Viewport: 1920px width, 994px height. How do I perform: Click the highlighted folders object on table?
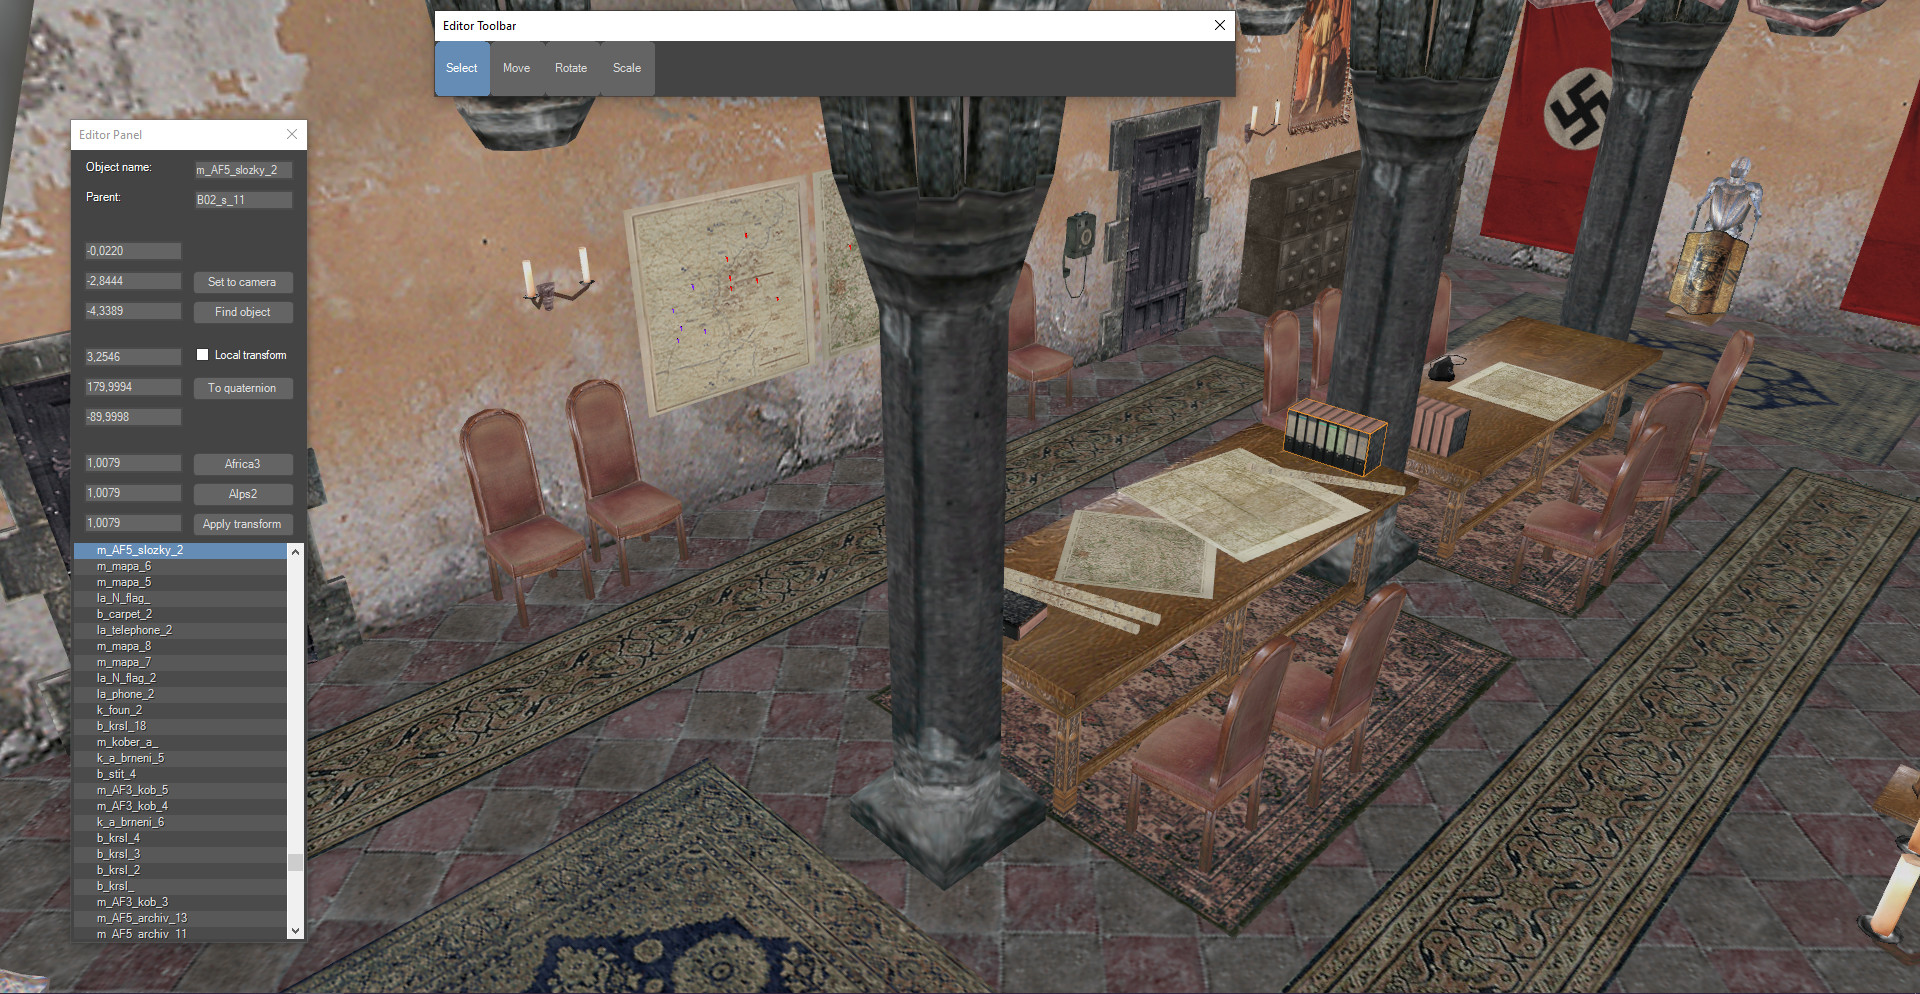point(1336,437)
